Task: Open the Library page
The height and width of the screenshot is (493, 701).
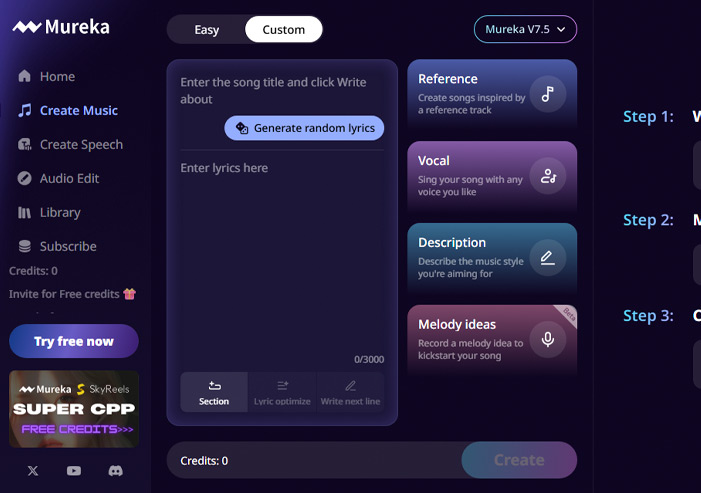Action: tap(60, 213)
